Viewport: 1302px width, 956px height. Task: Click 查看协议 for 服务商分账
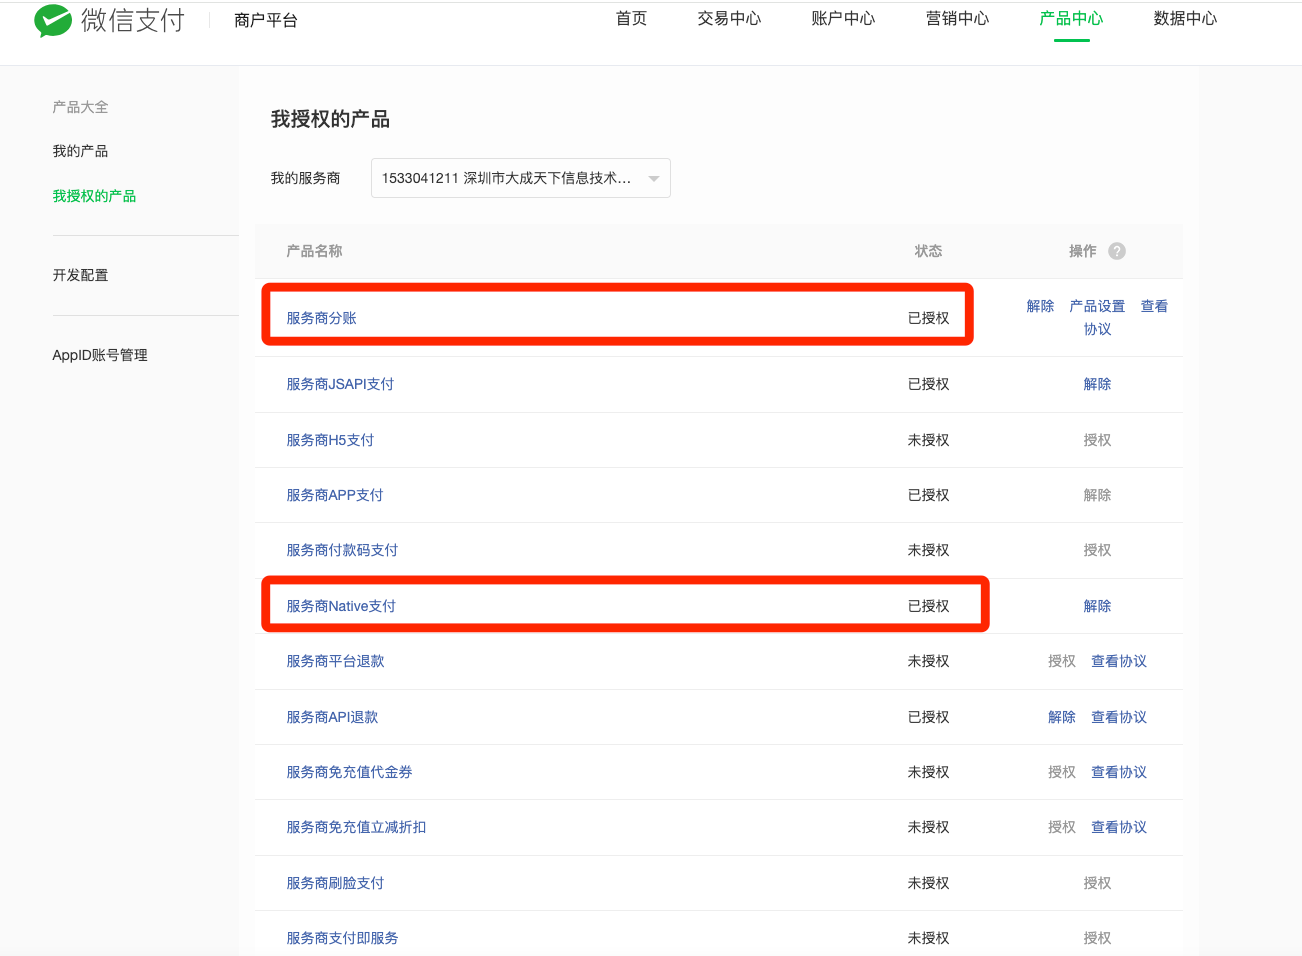coord(1154,306)
